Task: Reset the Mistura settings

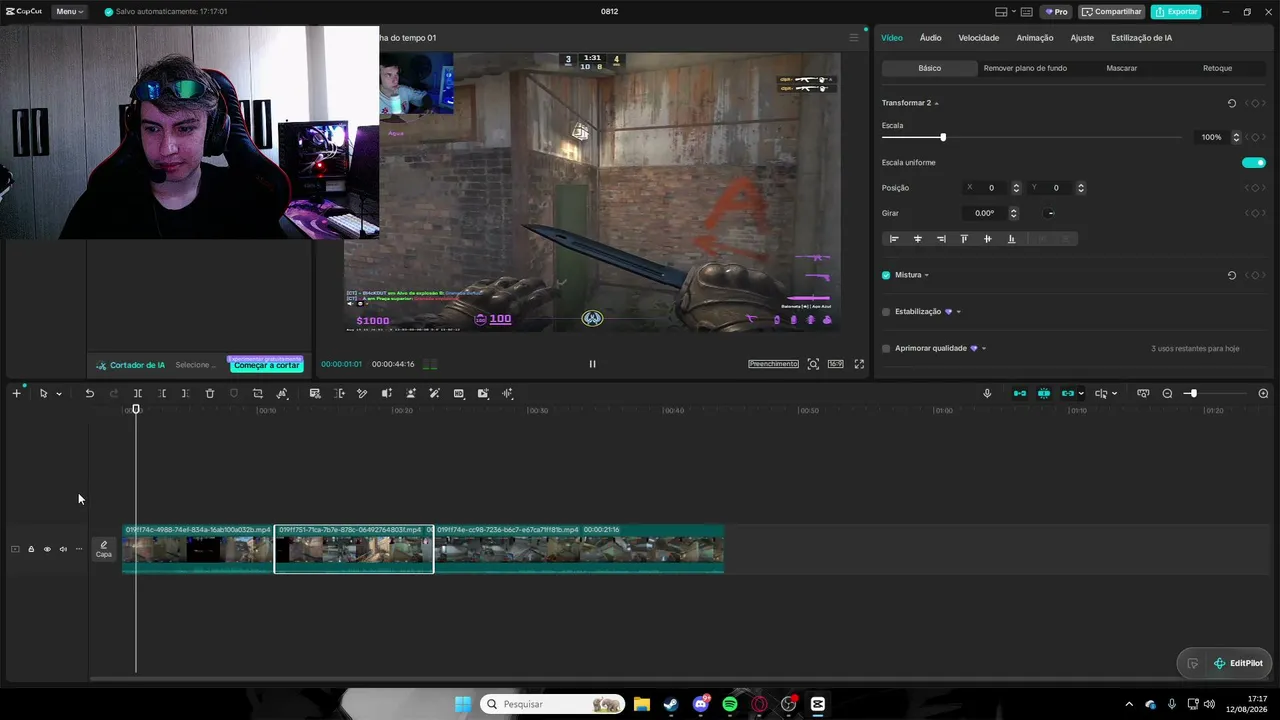Action: 1231,275
